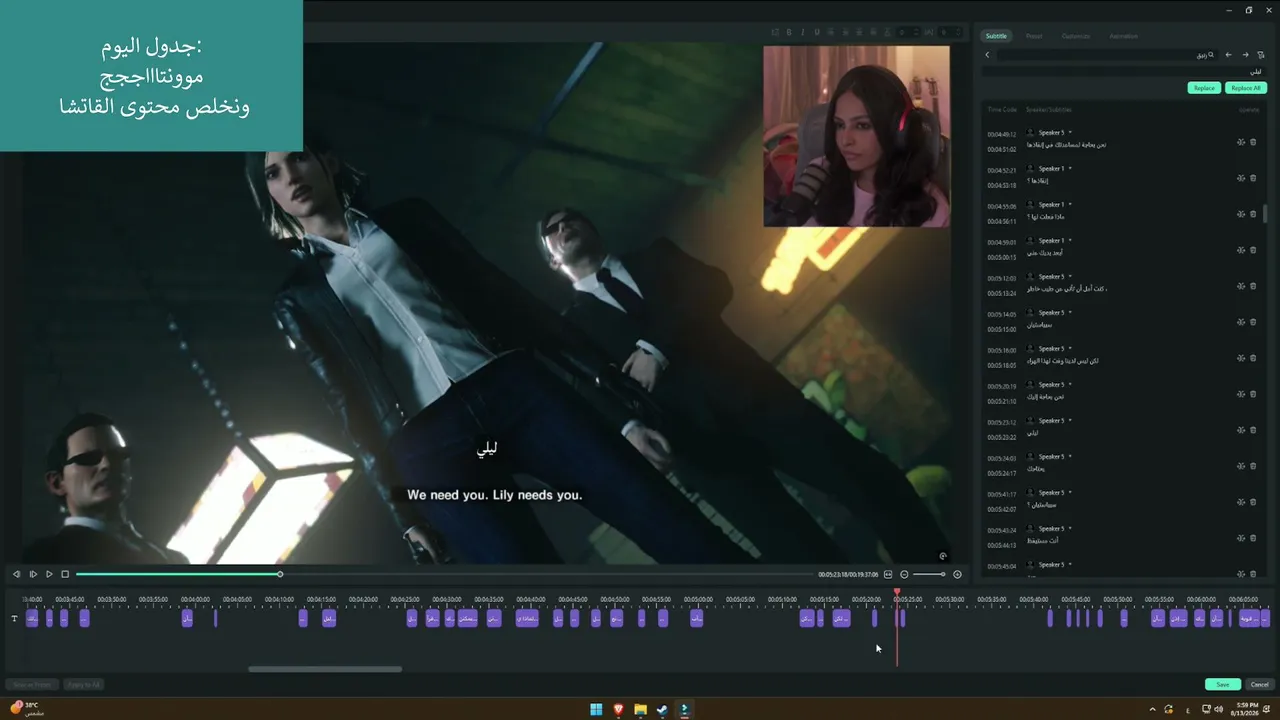Delete the subtitle starting at 00:04:49:12
Image resolution: width=1280 pixels, height=720 pixels.
tap(1253, 142)
